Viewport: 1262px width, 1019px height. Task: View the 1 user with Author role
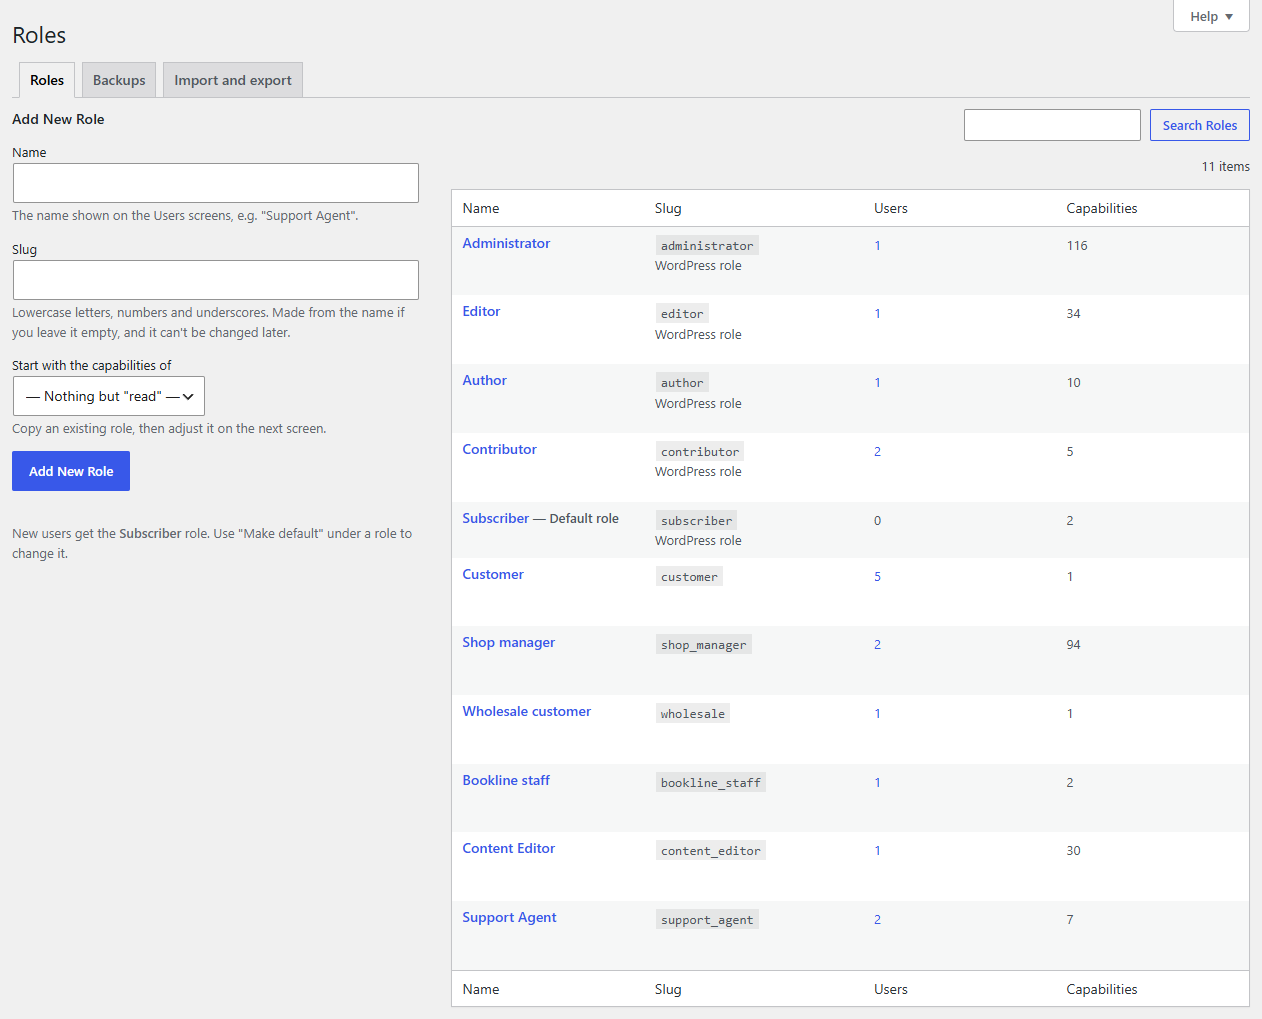(x=877, y=382)
